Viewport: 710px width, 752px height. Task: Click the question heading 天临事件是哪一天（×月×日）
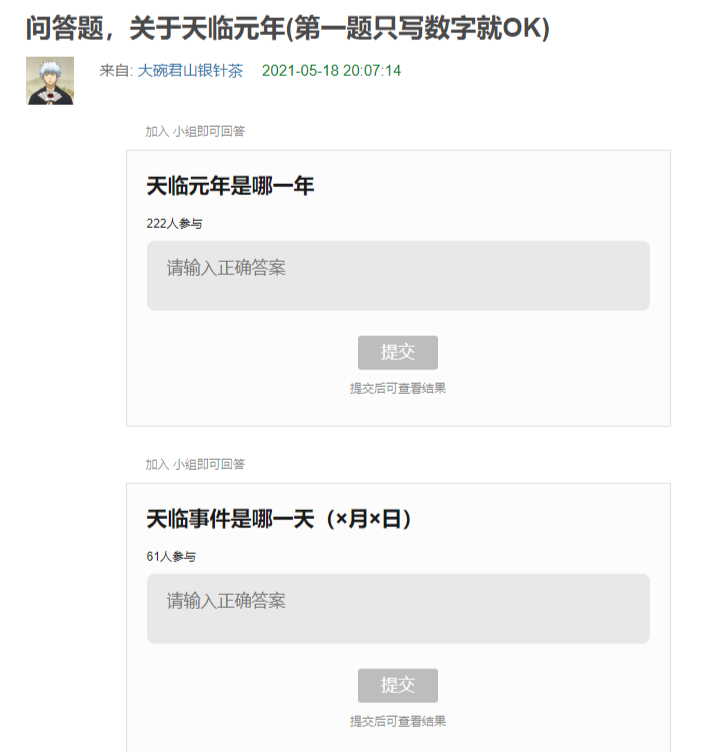click(279, 519)
